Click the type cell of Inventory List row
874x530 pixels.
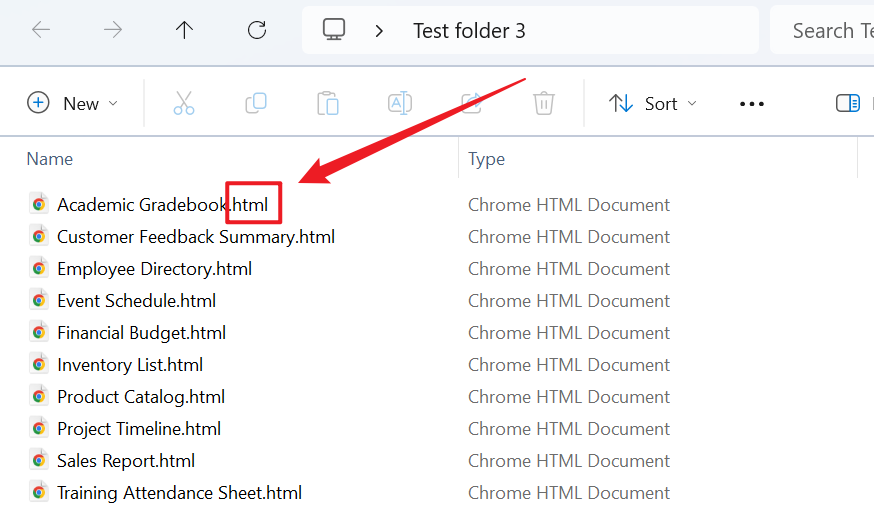569,365
